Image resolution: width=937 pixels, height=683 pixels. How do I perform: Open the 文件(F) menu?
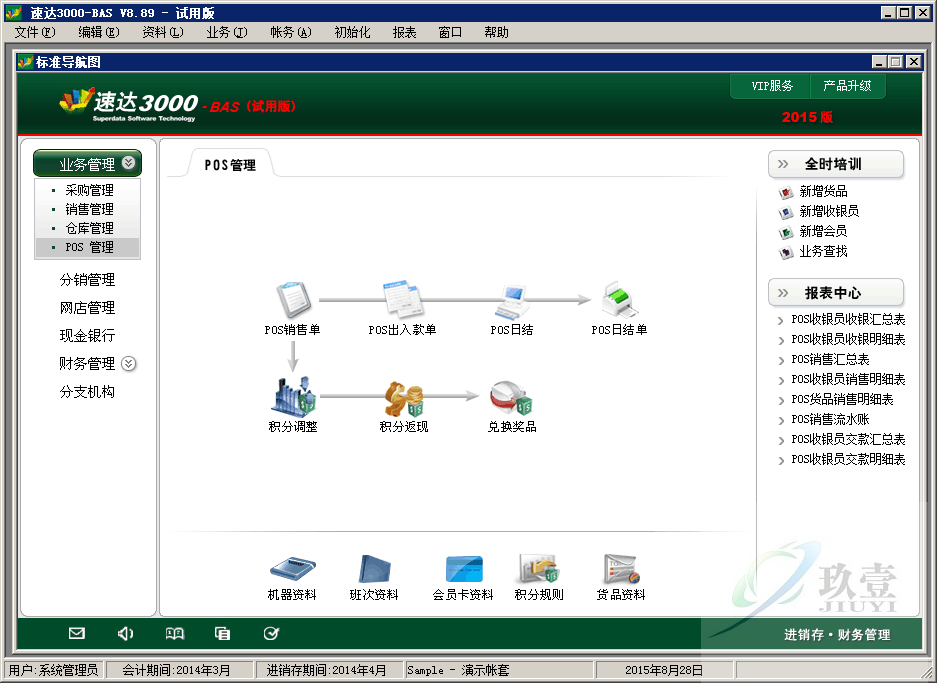(x=35, y=32)
